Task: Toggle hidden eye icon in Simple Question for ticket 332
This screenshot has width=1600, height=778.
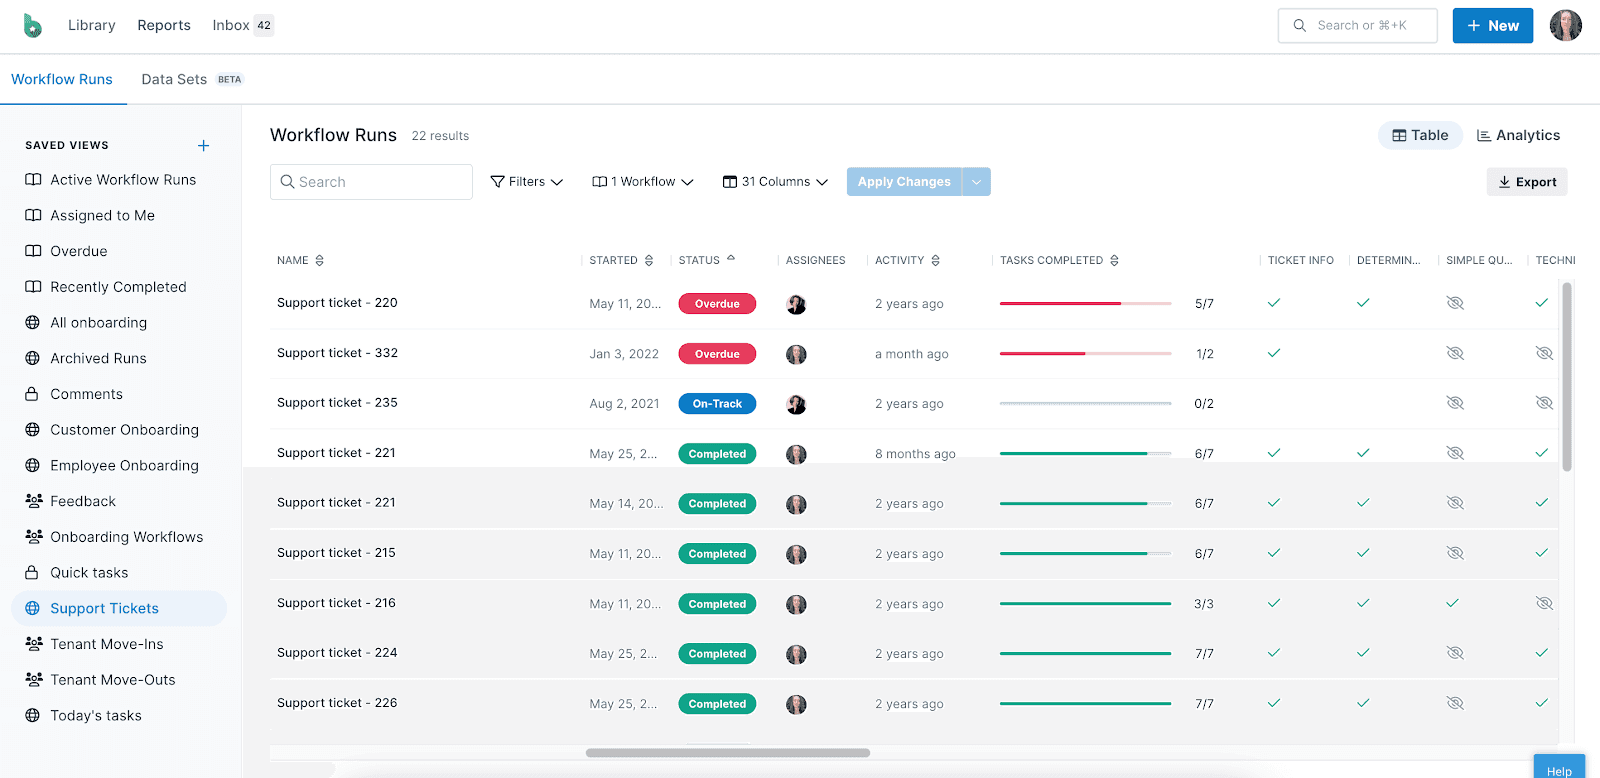Action: click(1455, 353)
